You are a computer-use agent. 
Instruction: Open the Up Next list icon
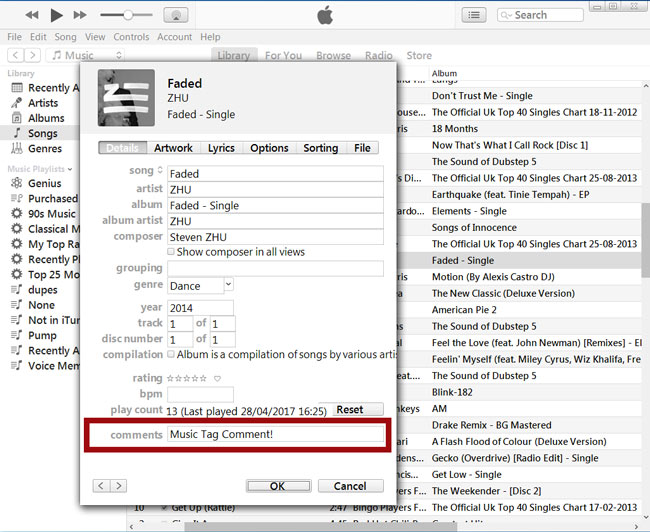pos(474,15)
